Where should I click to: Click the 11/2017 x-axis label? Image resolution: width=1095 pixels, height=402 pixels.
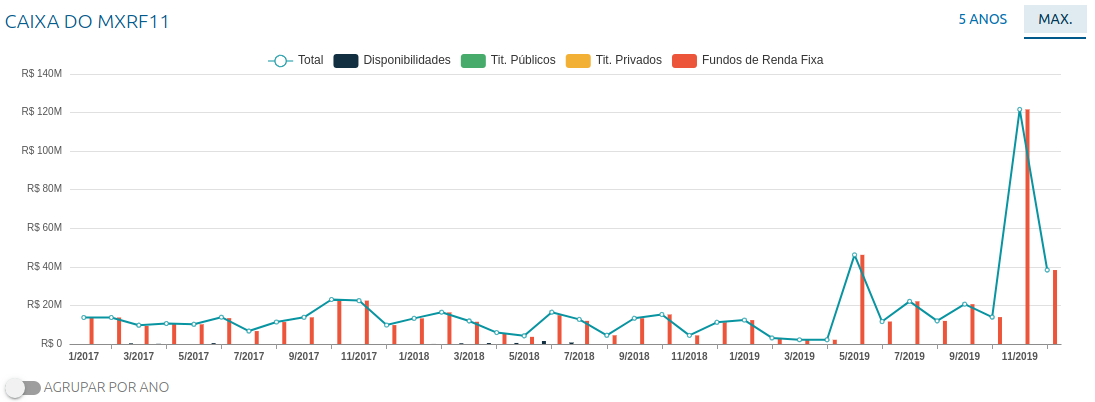coord(359,356)
